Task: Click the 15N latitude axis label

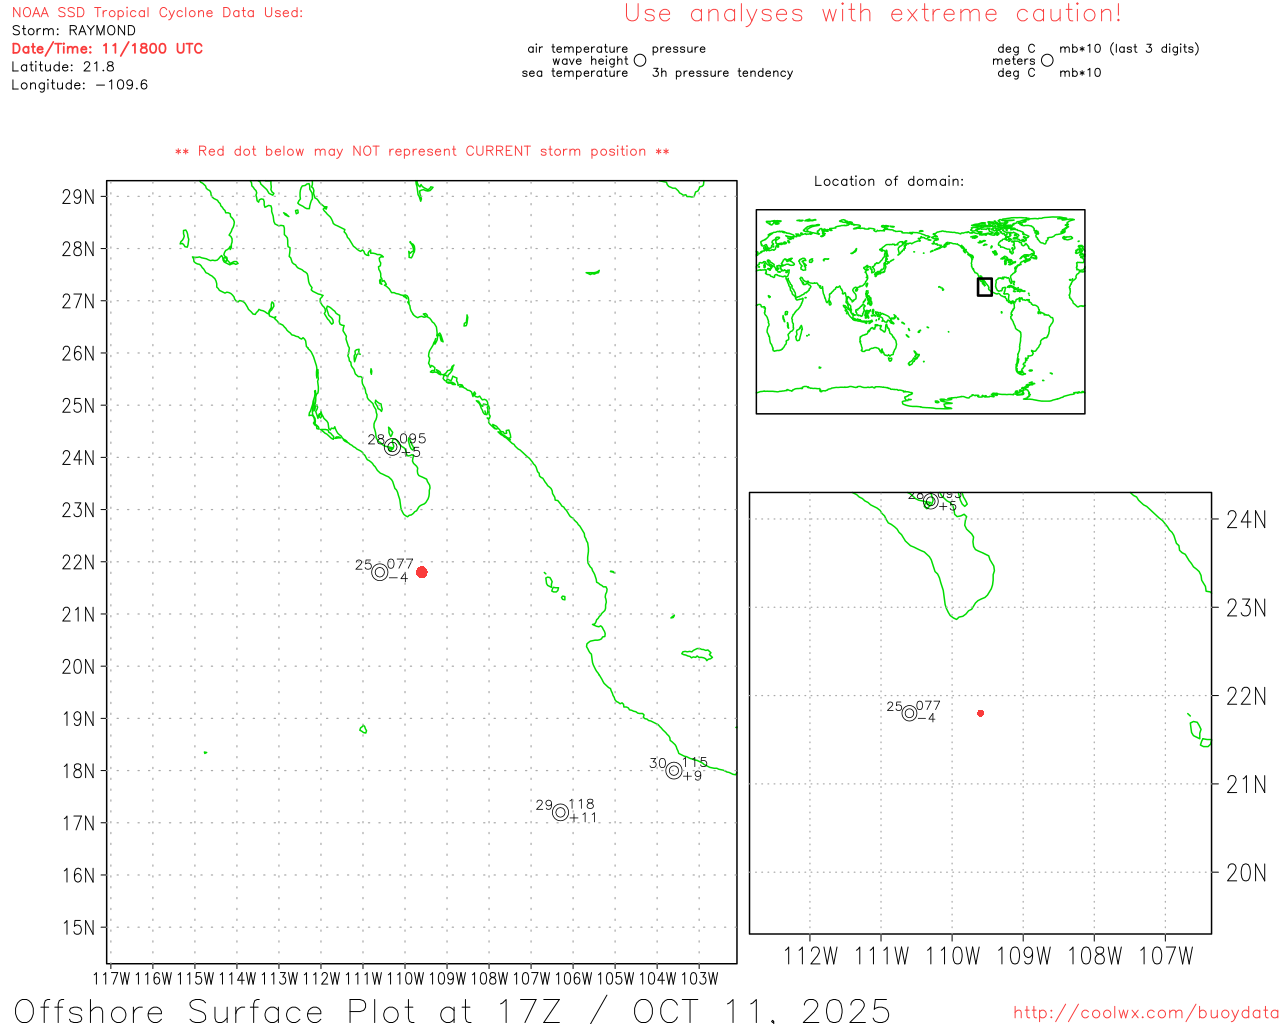Action: tap(78, 927)
